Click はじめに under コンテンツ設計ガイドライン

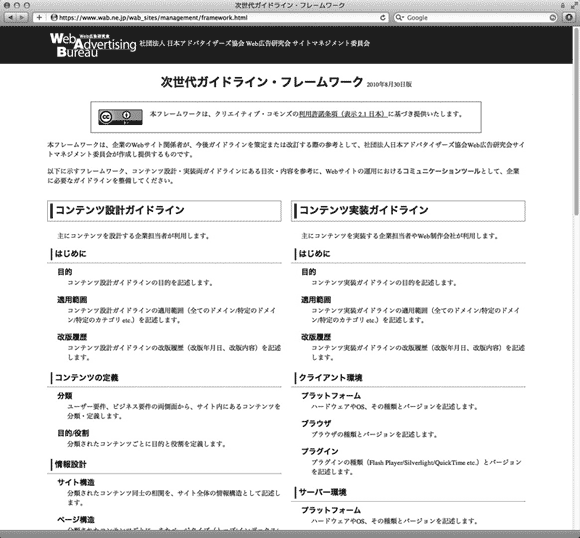coord(70,254)
